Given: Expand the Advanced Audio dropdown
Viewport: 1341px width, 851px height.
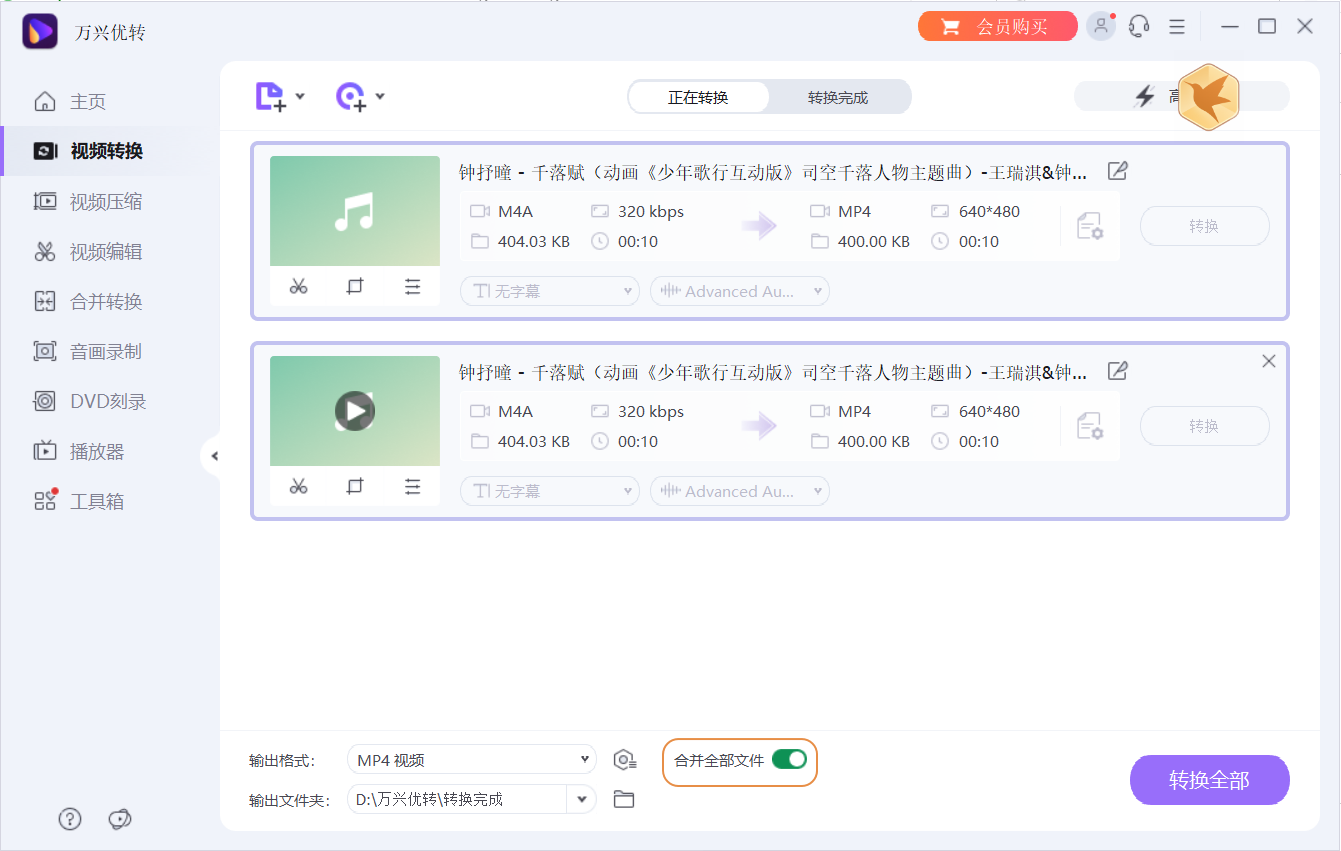Looking at the screenshot, I should [x=739, y=291].
